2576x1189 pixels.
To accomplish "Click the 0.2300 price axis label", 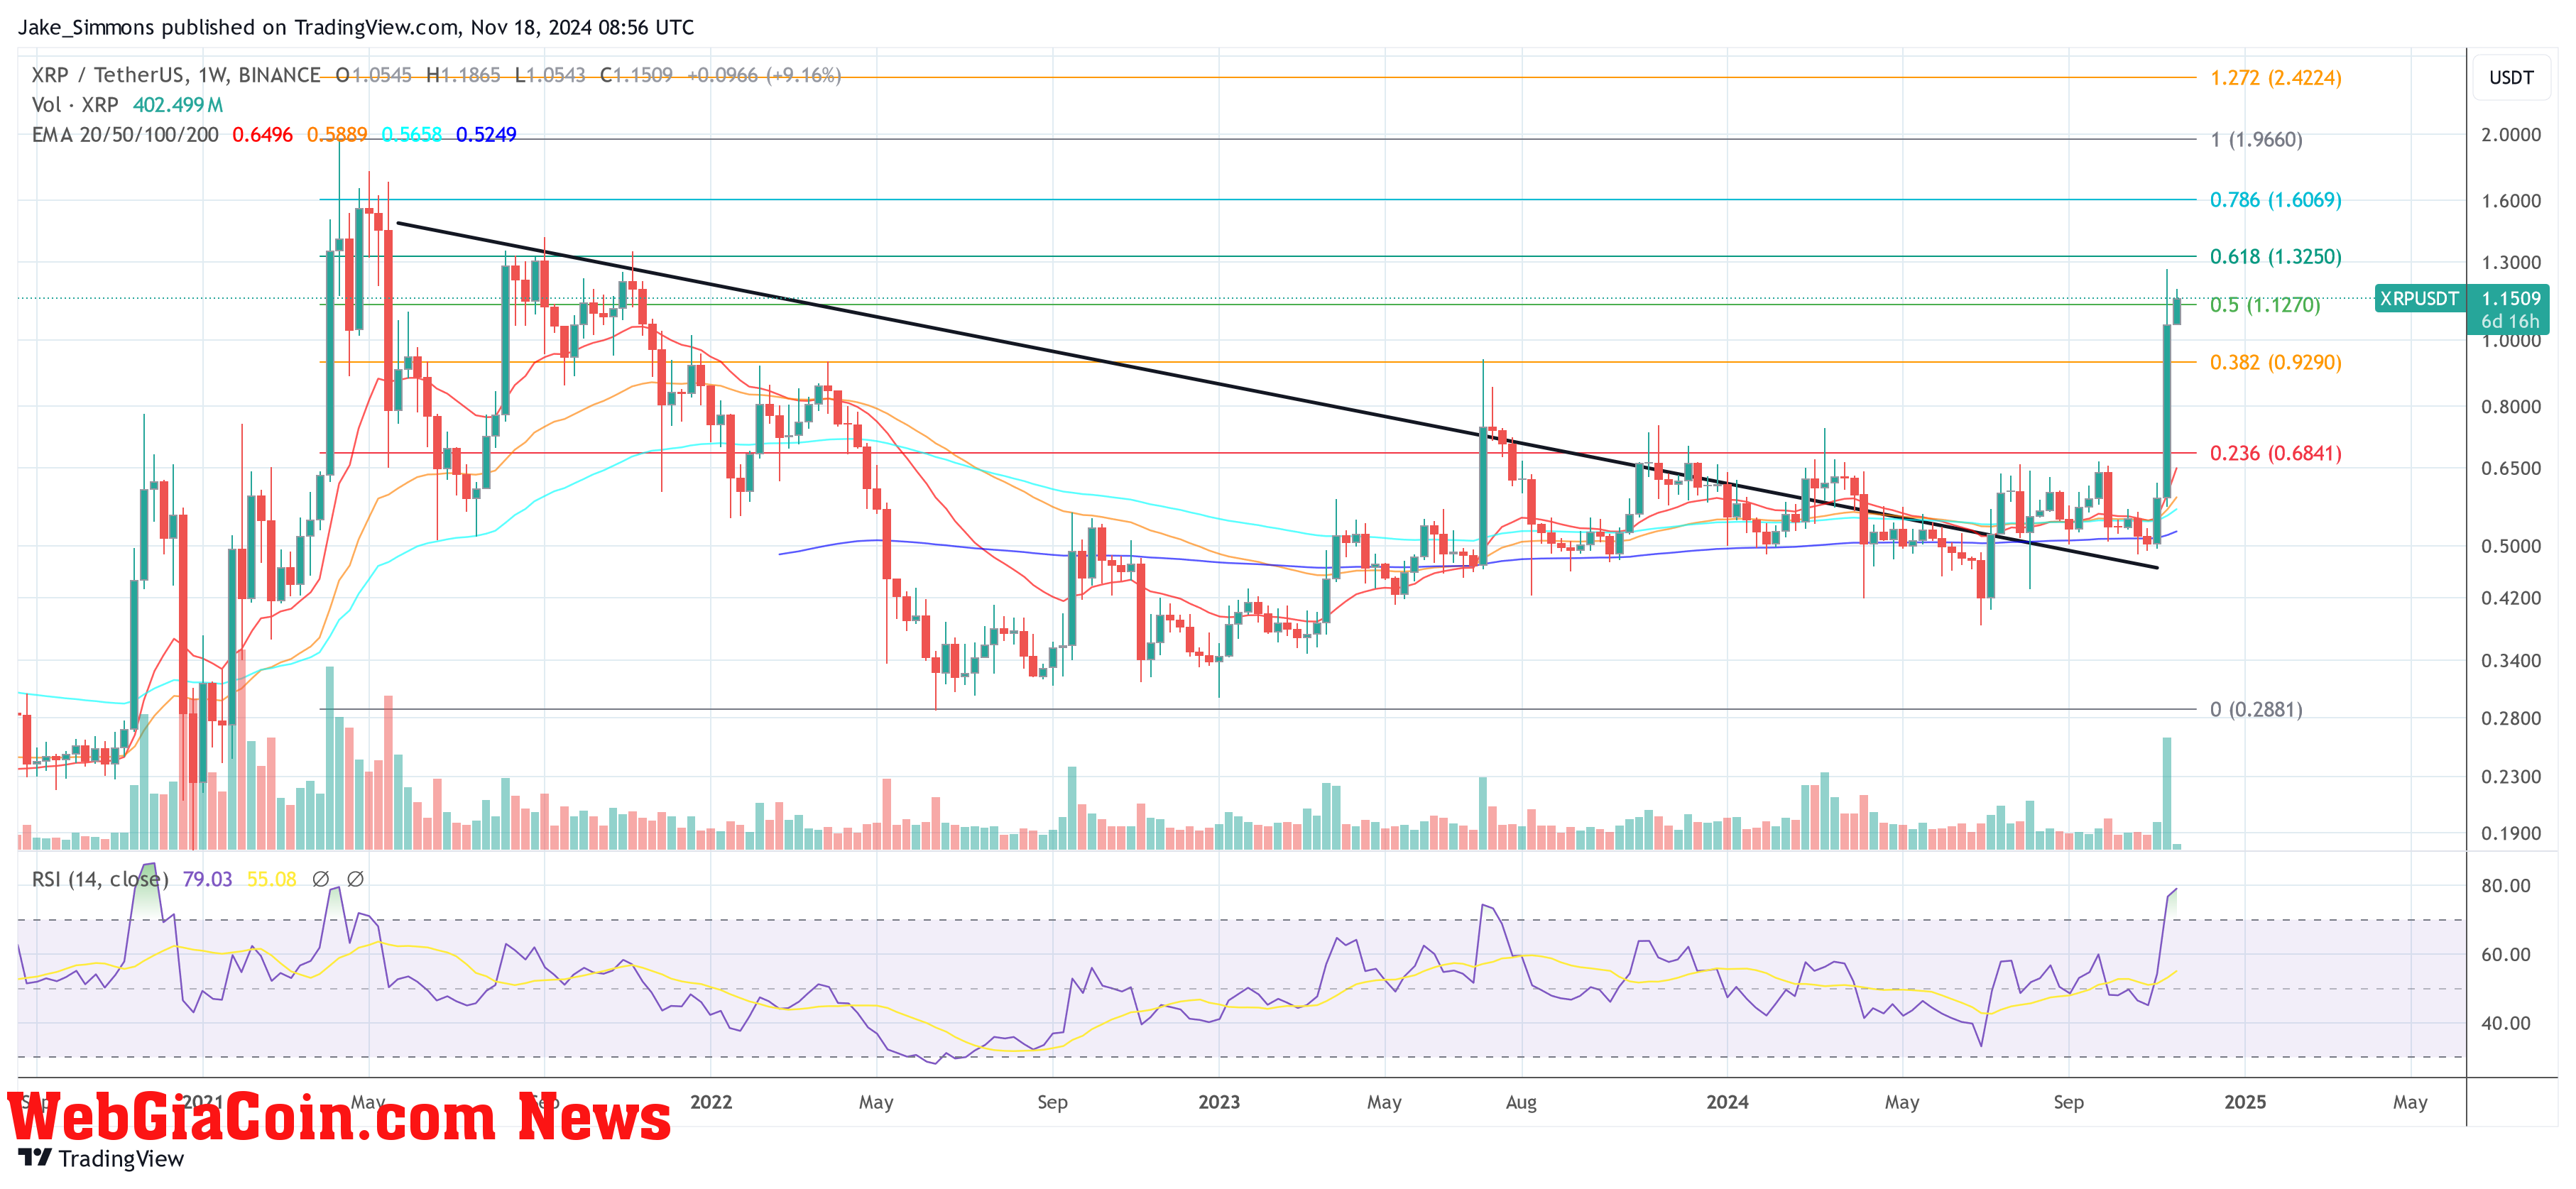I will 2510,777.
